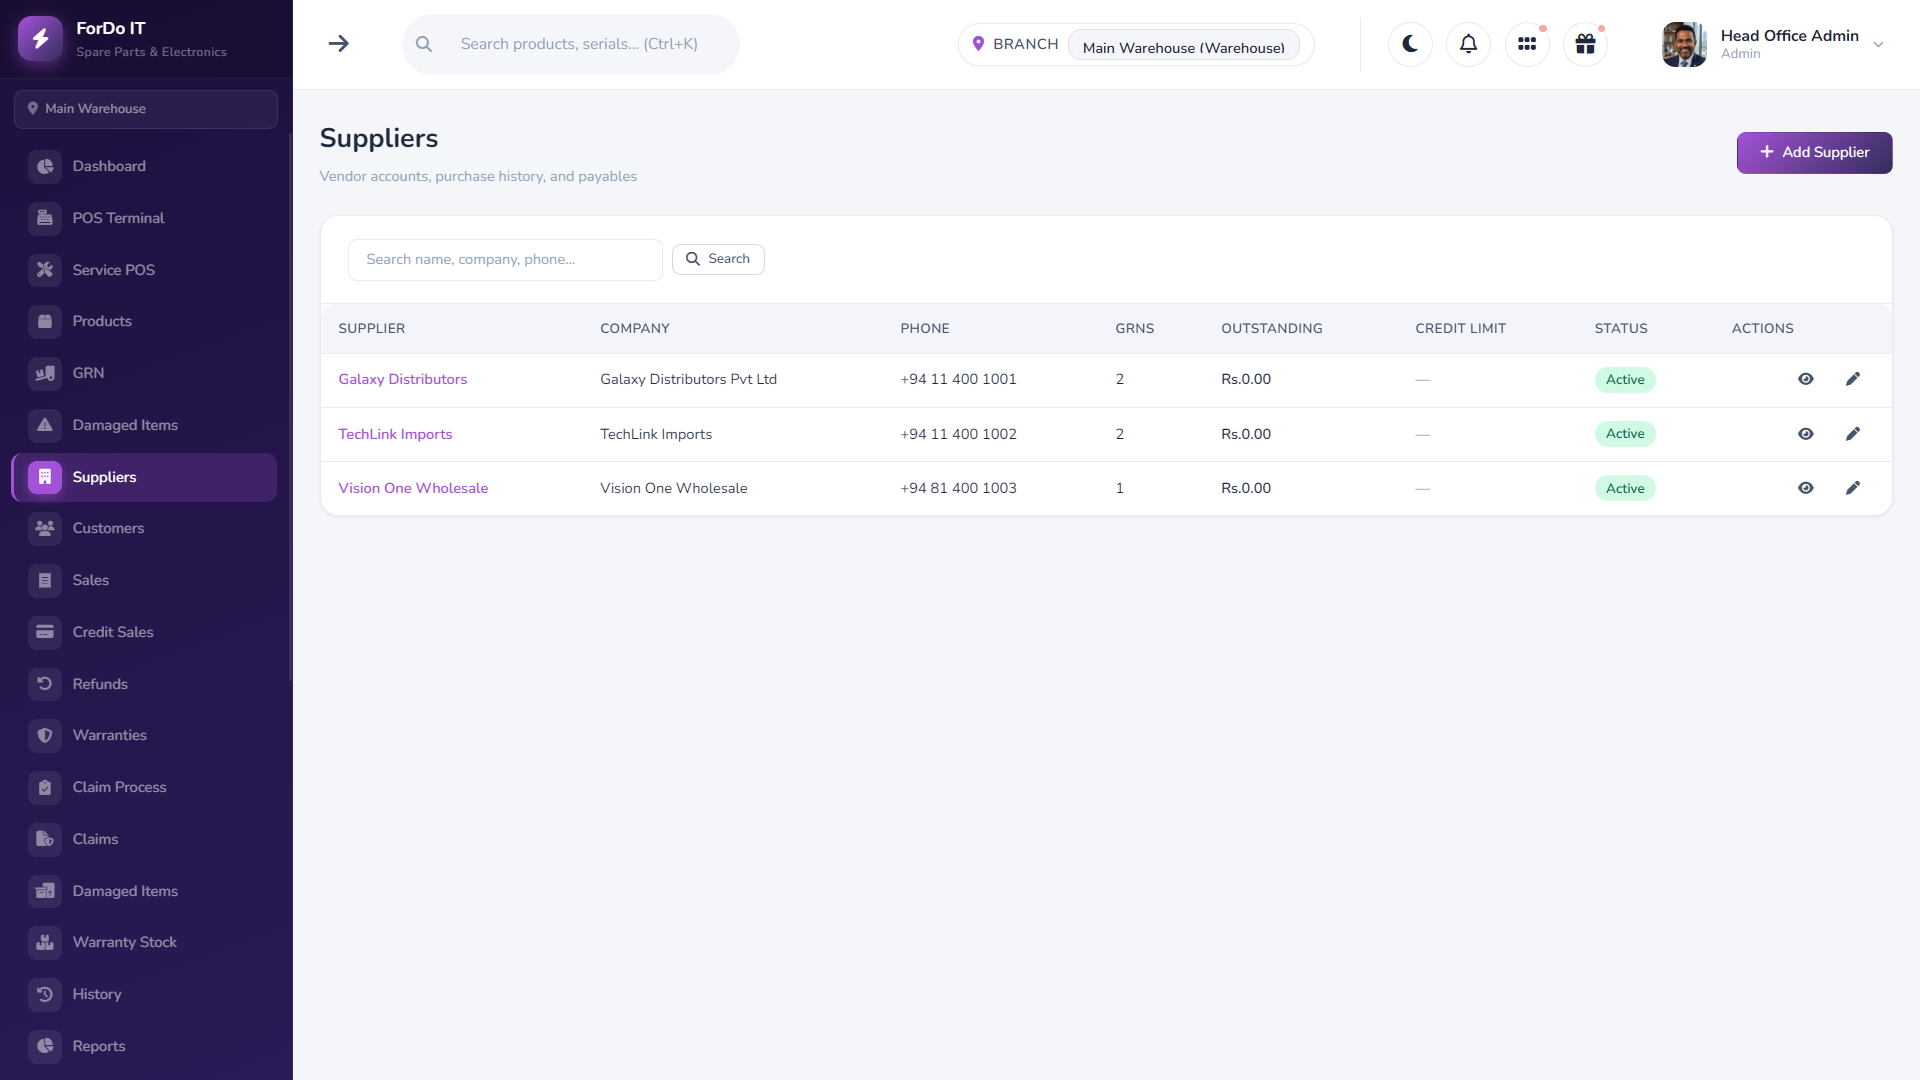Edit Galaxy Distributors with the pencil icon
1920x1080 pixels.
pyautogui.click(x=1852, y=379)
